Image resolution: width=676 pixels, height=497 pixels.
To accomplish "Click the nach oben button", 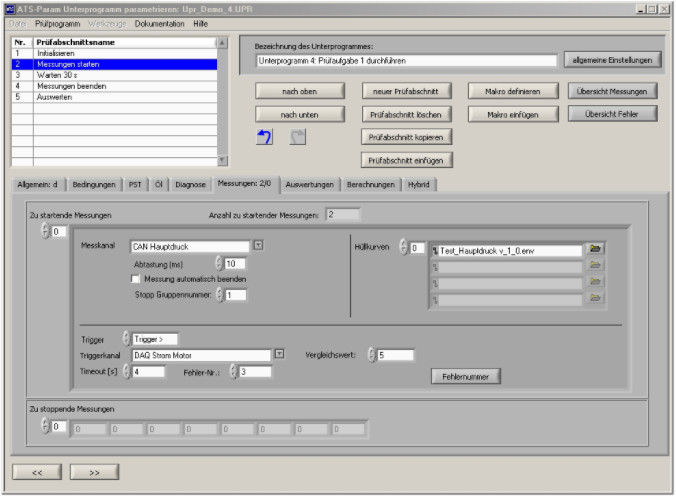I will click(x=300, y=91).
